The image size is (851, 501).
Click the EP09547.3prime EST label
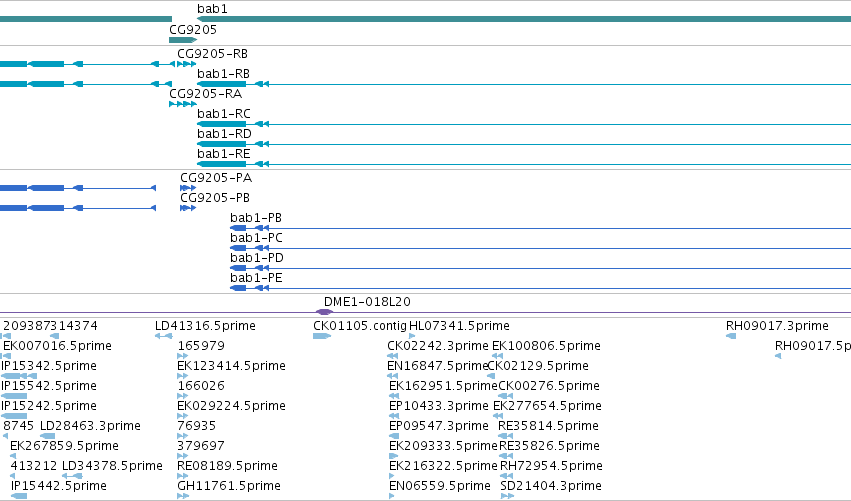(439, 427)
